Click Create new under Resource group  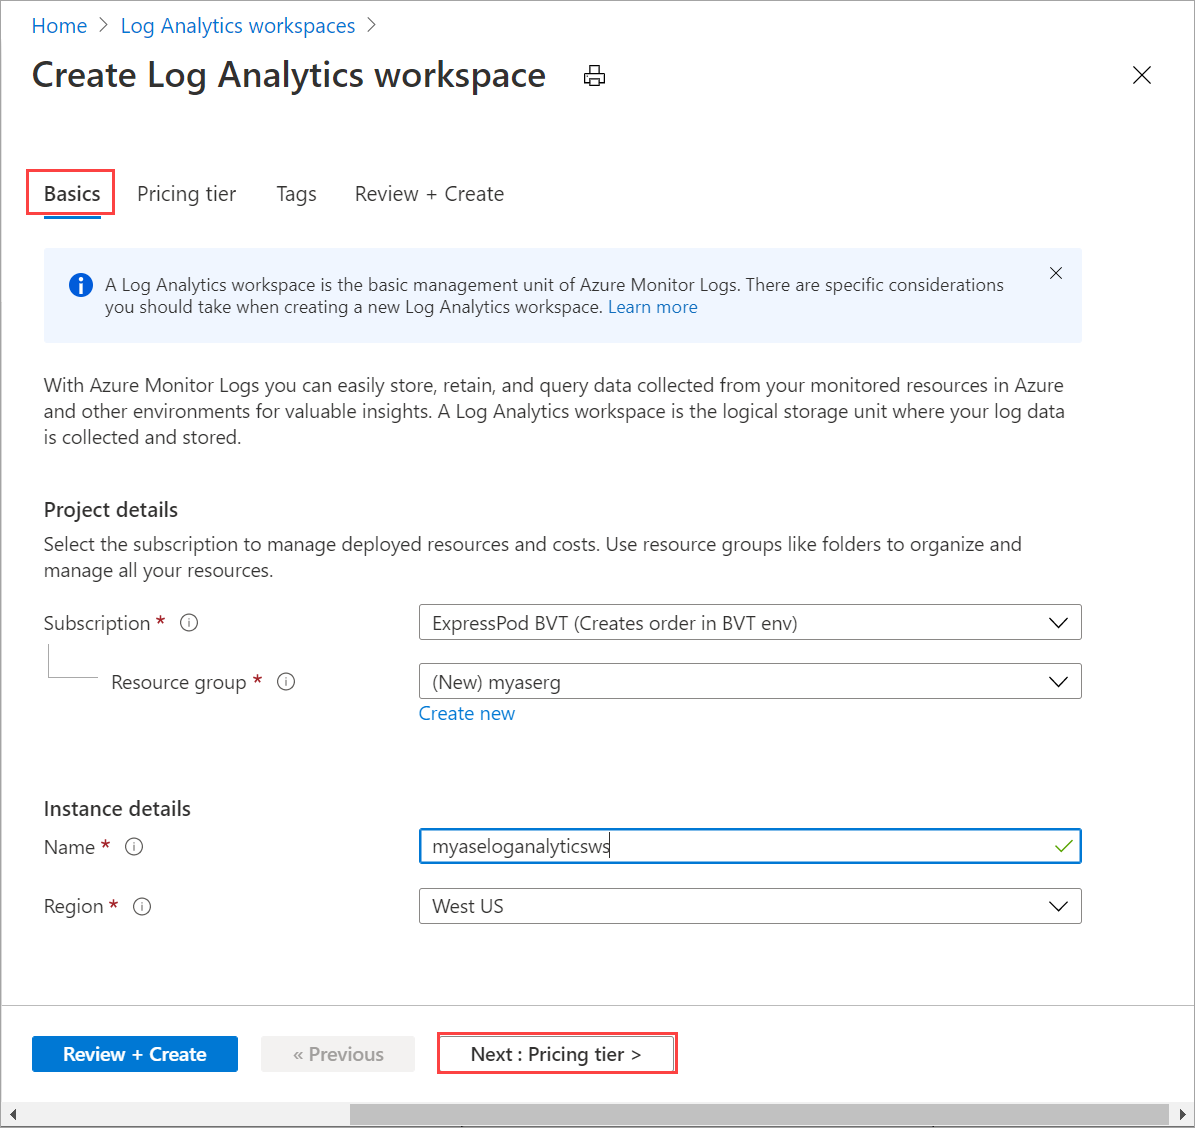(x=467, y=713)
